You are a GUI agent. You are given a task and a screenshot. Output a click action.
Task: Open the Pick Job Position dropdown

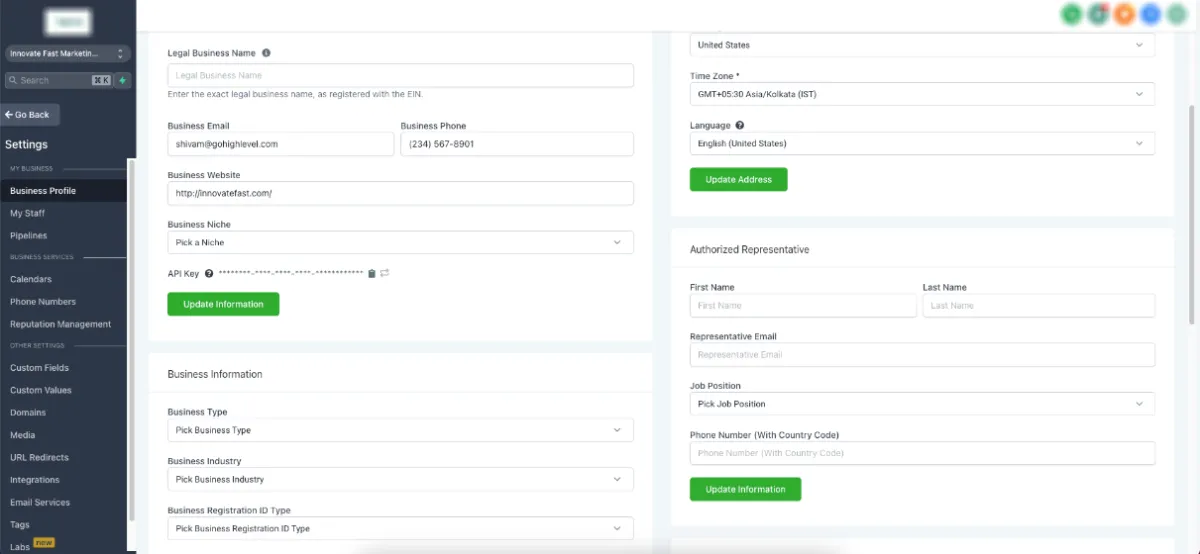tap(922, 404)
